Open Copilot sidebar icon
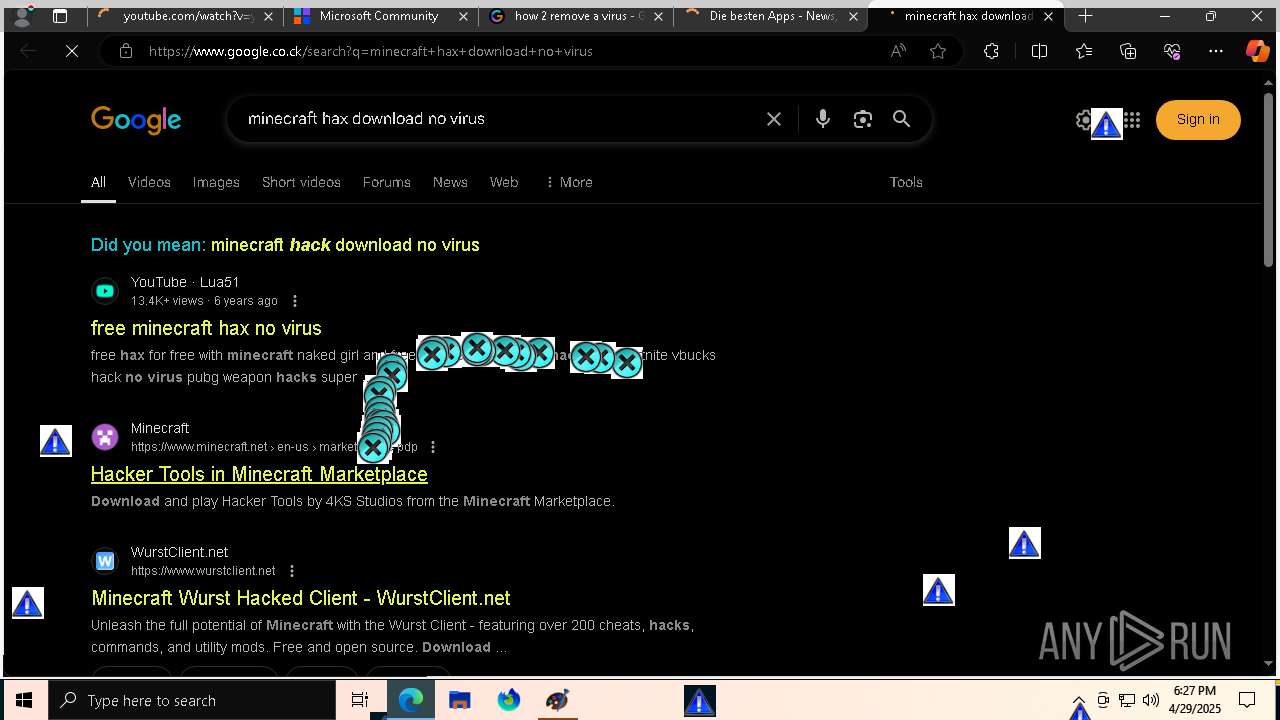The image size is (1280, 720). pos(1257,51)
